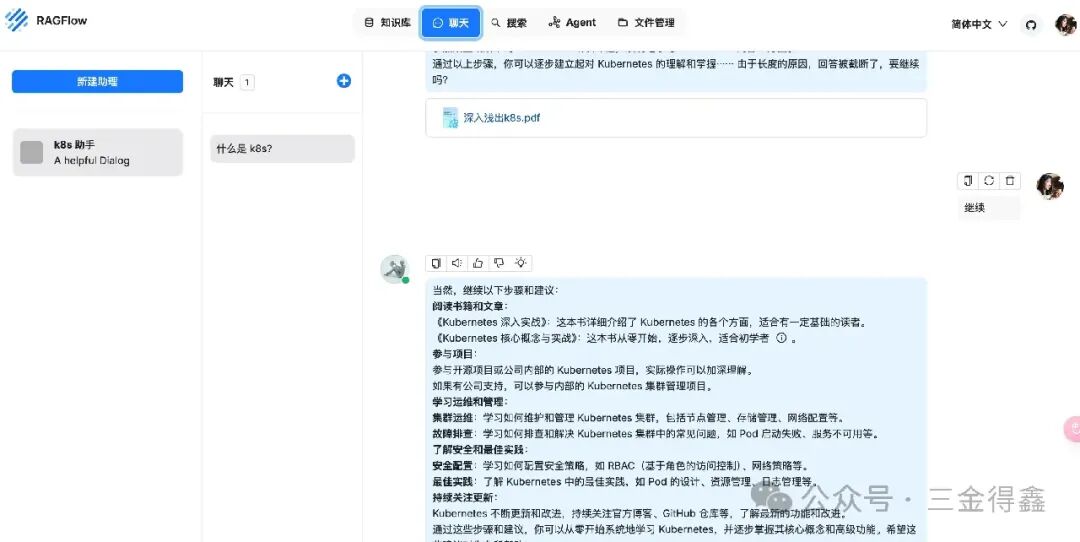The height and width of the screenshot is (542, 1080).
Task: Open the user avatar in header
Action: click(x=1066, y=24)
